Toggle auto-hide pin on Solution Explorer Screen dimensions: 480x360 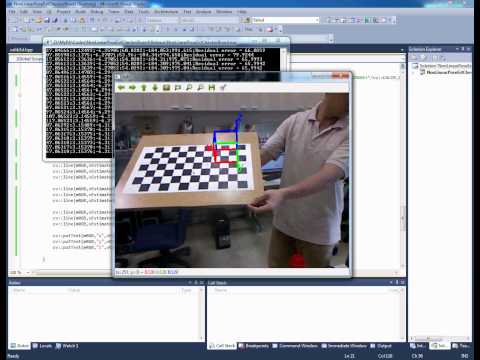[463, 49]
